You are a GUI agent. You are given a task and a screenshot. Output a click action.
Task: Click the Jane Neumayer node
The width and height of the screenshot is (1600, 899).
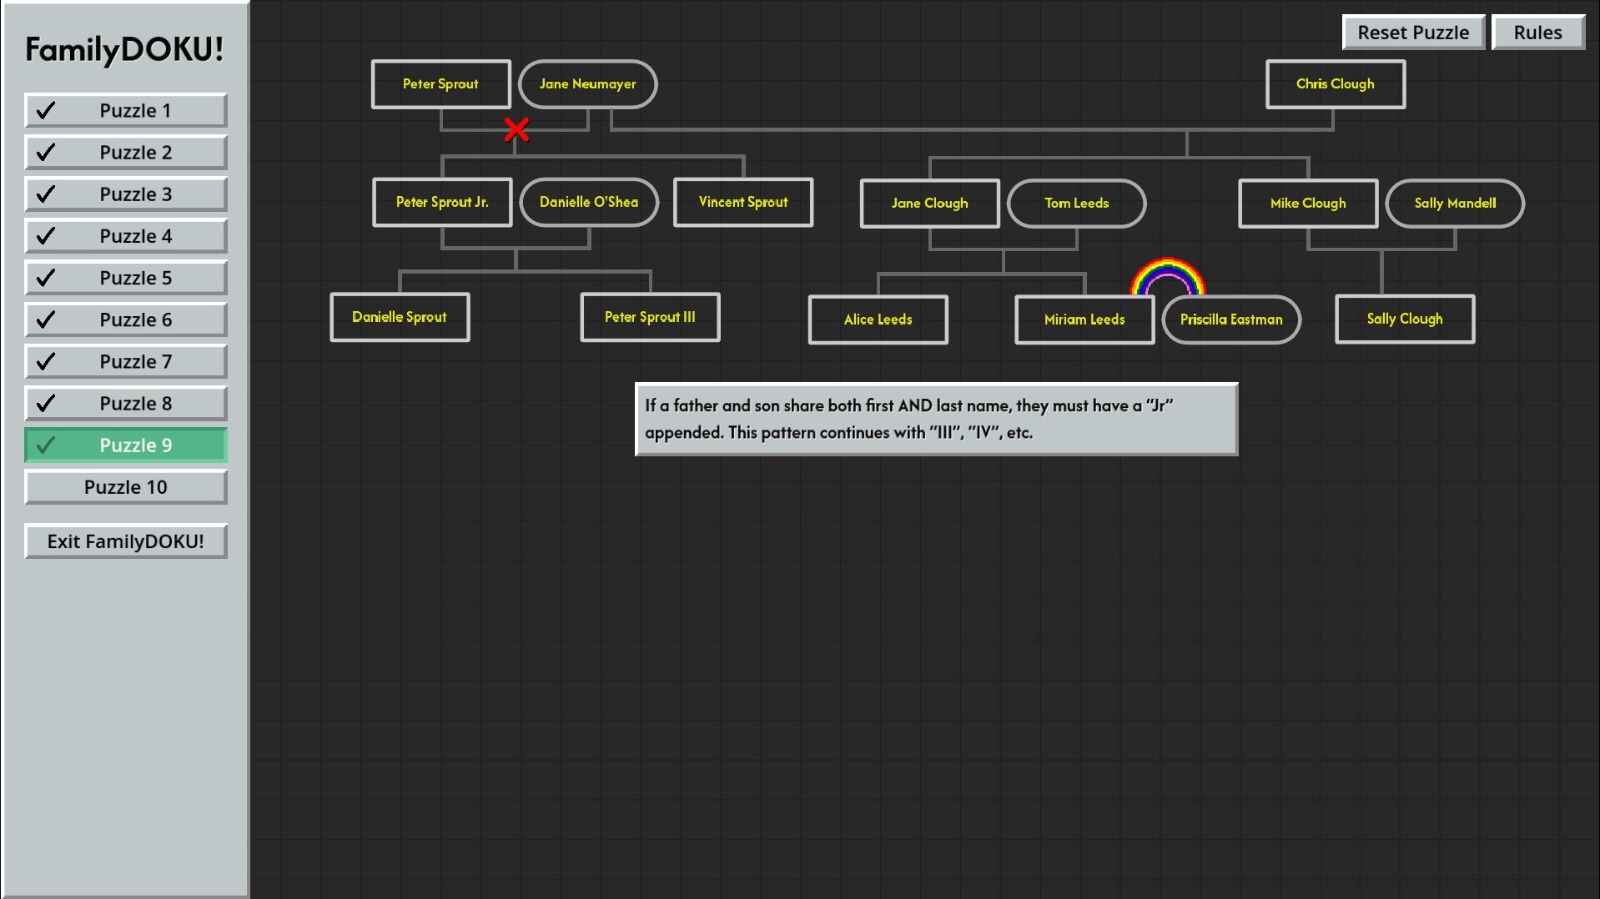coord(588,85)
